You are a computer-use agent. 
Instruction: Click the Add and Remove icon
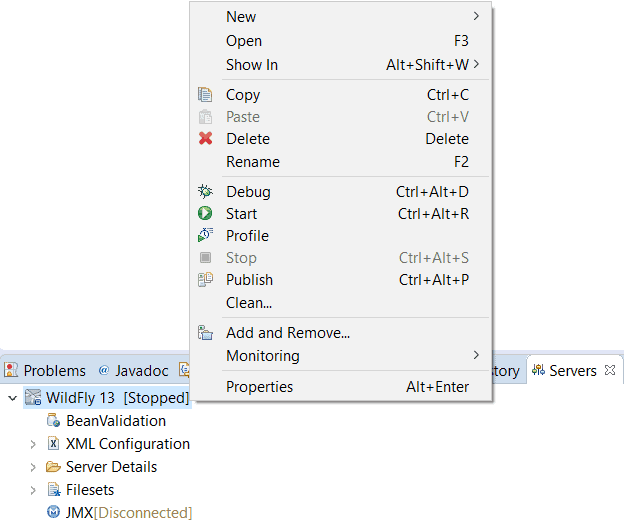coord(205,332)
